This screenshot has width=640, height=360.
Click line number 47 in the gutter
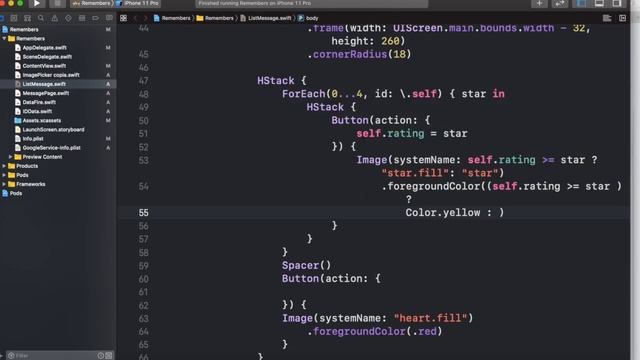pyautogui.click(x=143, y=80)
